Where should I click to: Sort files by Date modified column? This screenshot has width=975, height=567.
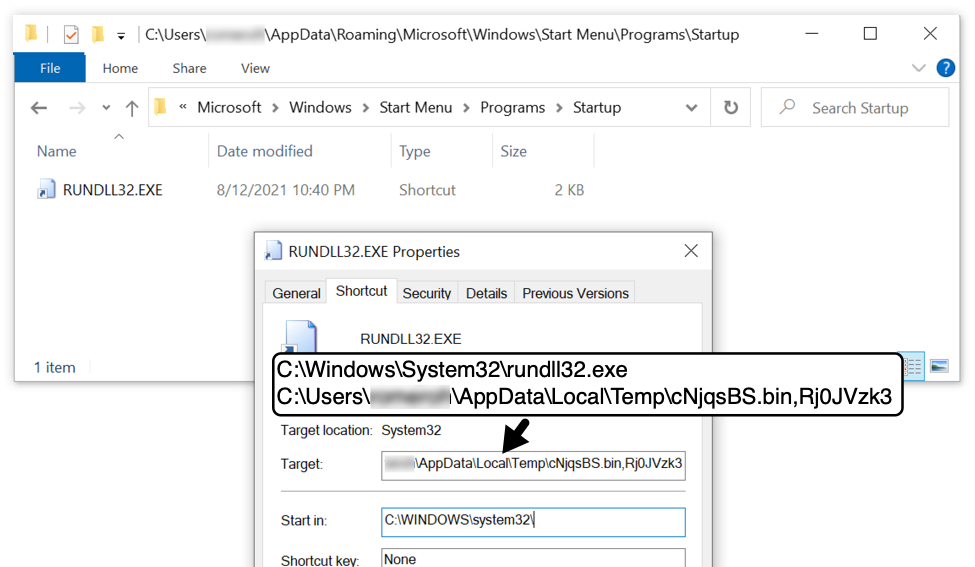(x=265, y=151)
